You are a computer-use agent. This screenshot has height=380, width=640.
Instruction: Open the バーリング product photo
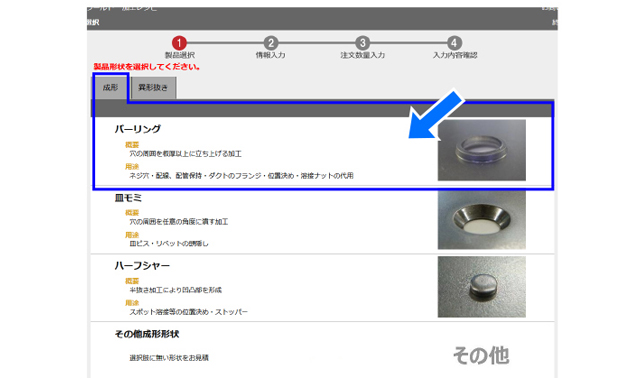(482, 150)
